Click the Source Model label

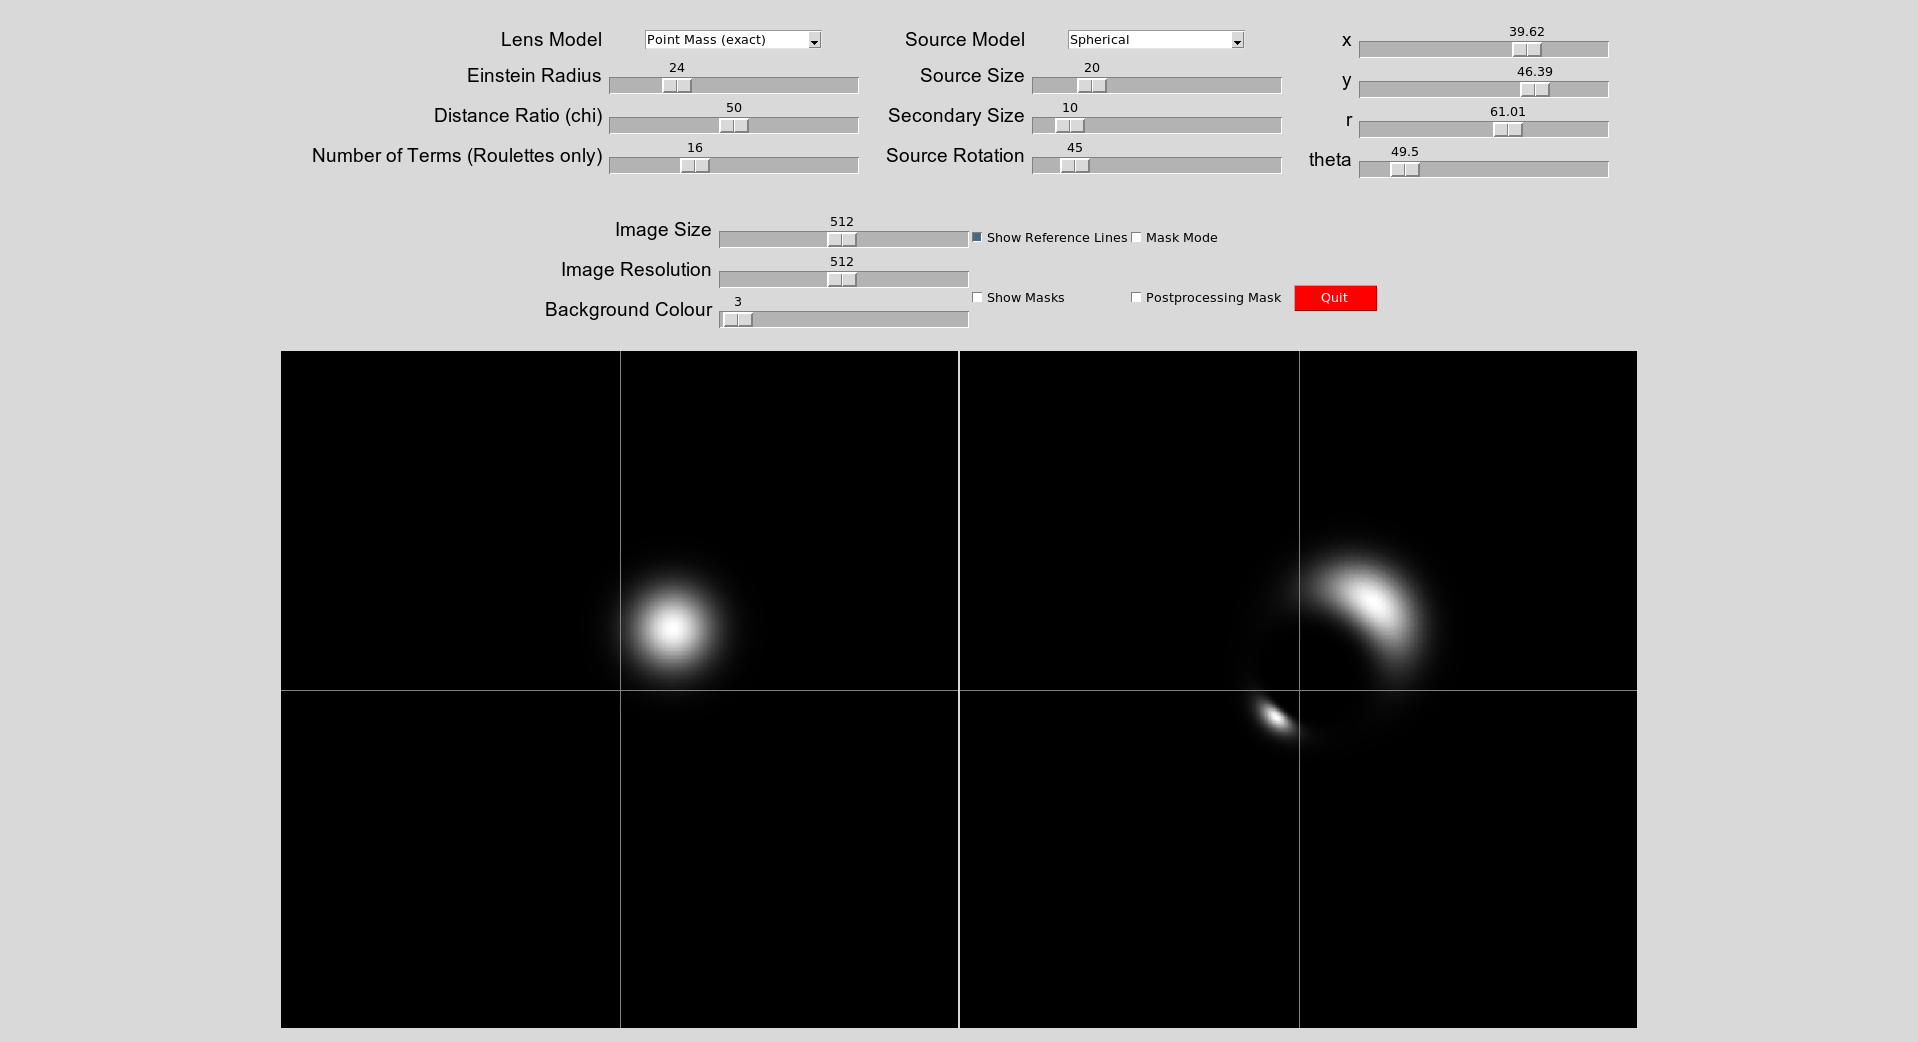(965, 40)
